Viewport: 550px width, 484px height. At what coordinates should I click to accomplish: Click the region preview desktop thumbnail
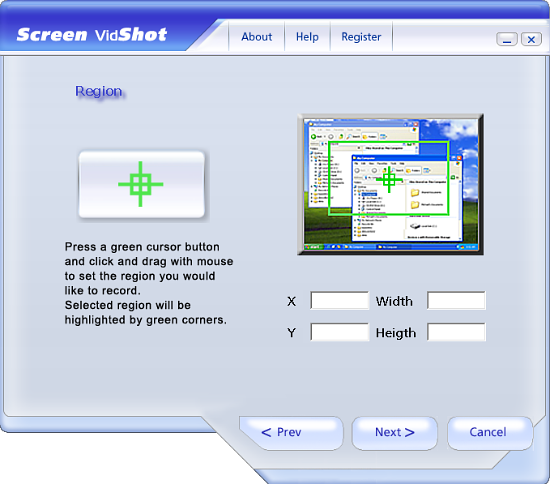(x=390, y=184)
